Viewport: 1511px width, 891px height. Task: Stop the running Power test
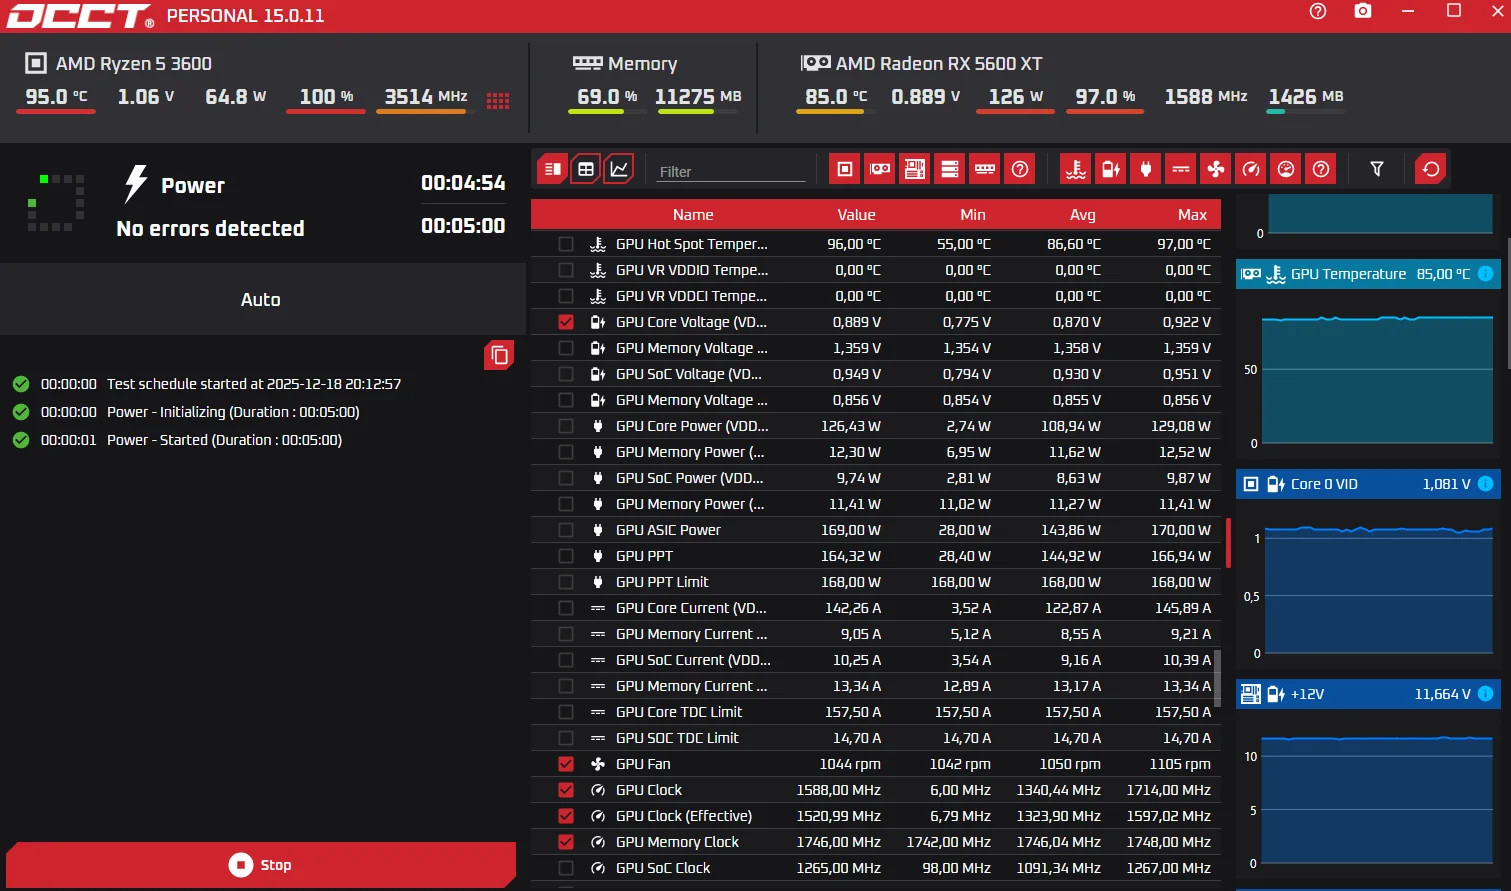261,865
